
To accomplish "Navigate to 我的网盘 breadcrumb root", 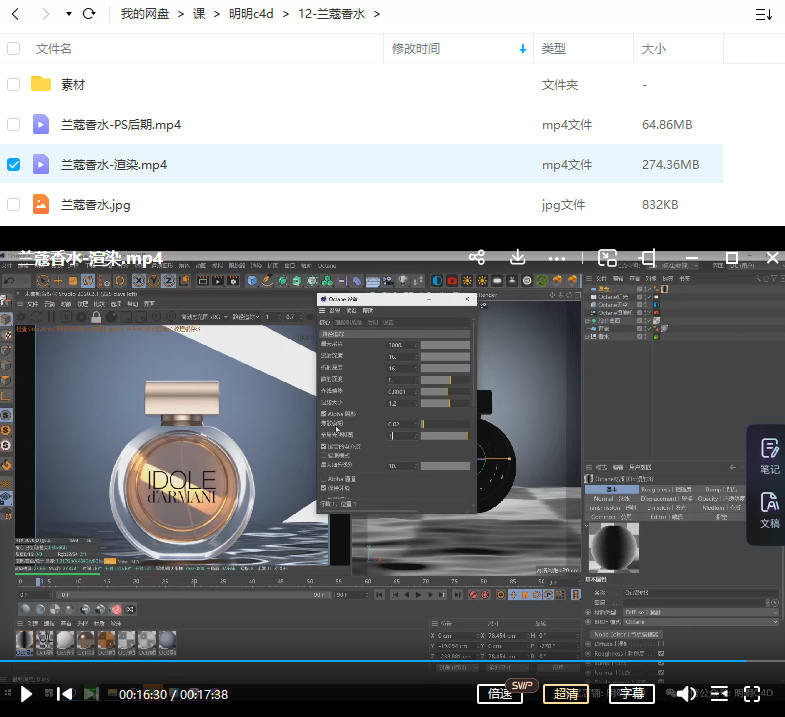I will tap(145, 14).
